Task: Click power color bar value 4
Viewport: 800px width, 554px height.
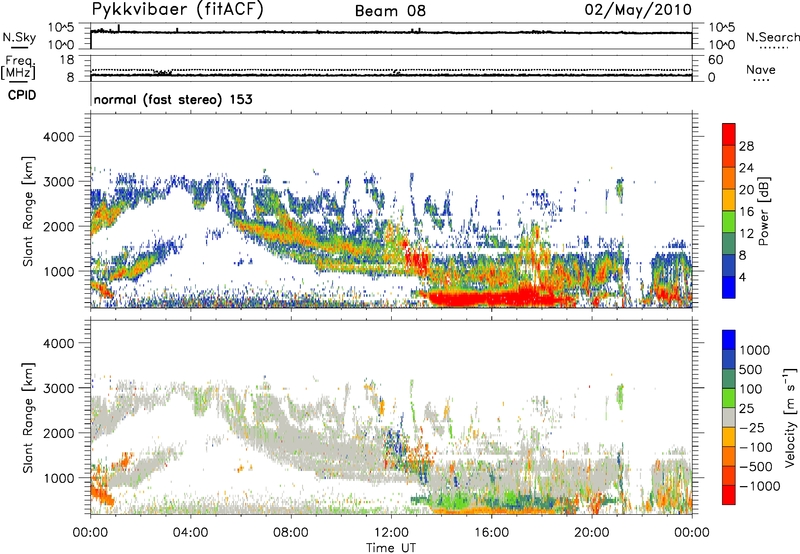Action: (x=742, y=277)
